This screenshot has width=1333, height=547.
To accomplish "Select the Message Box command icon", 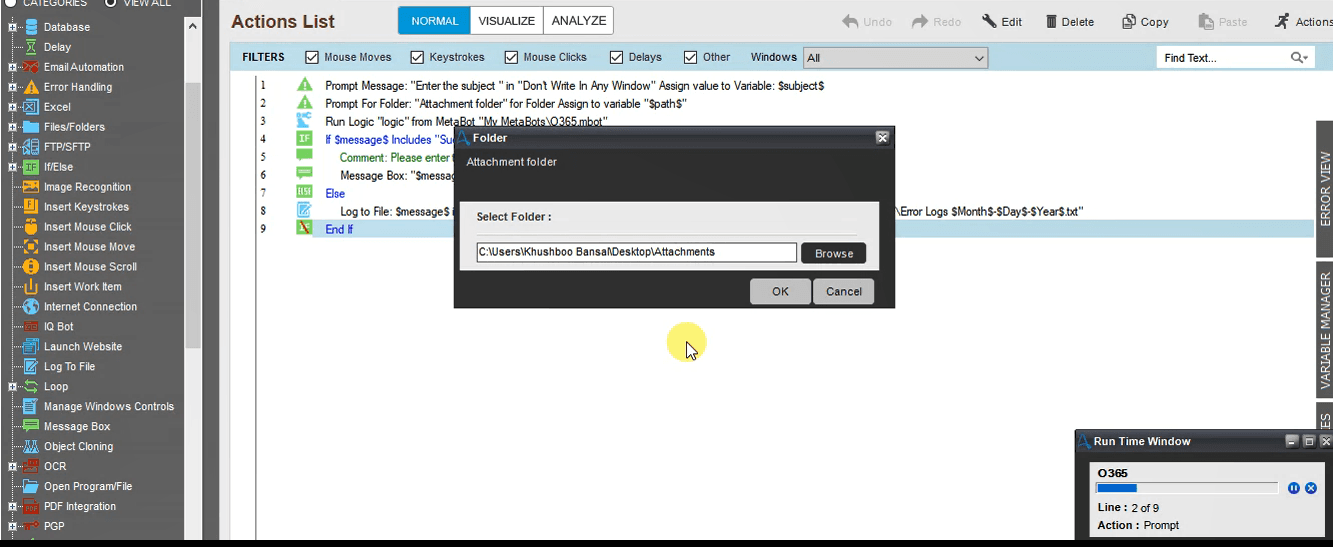I will pyautogui.click(x=31, y=426).
